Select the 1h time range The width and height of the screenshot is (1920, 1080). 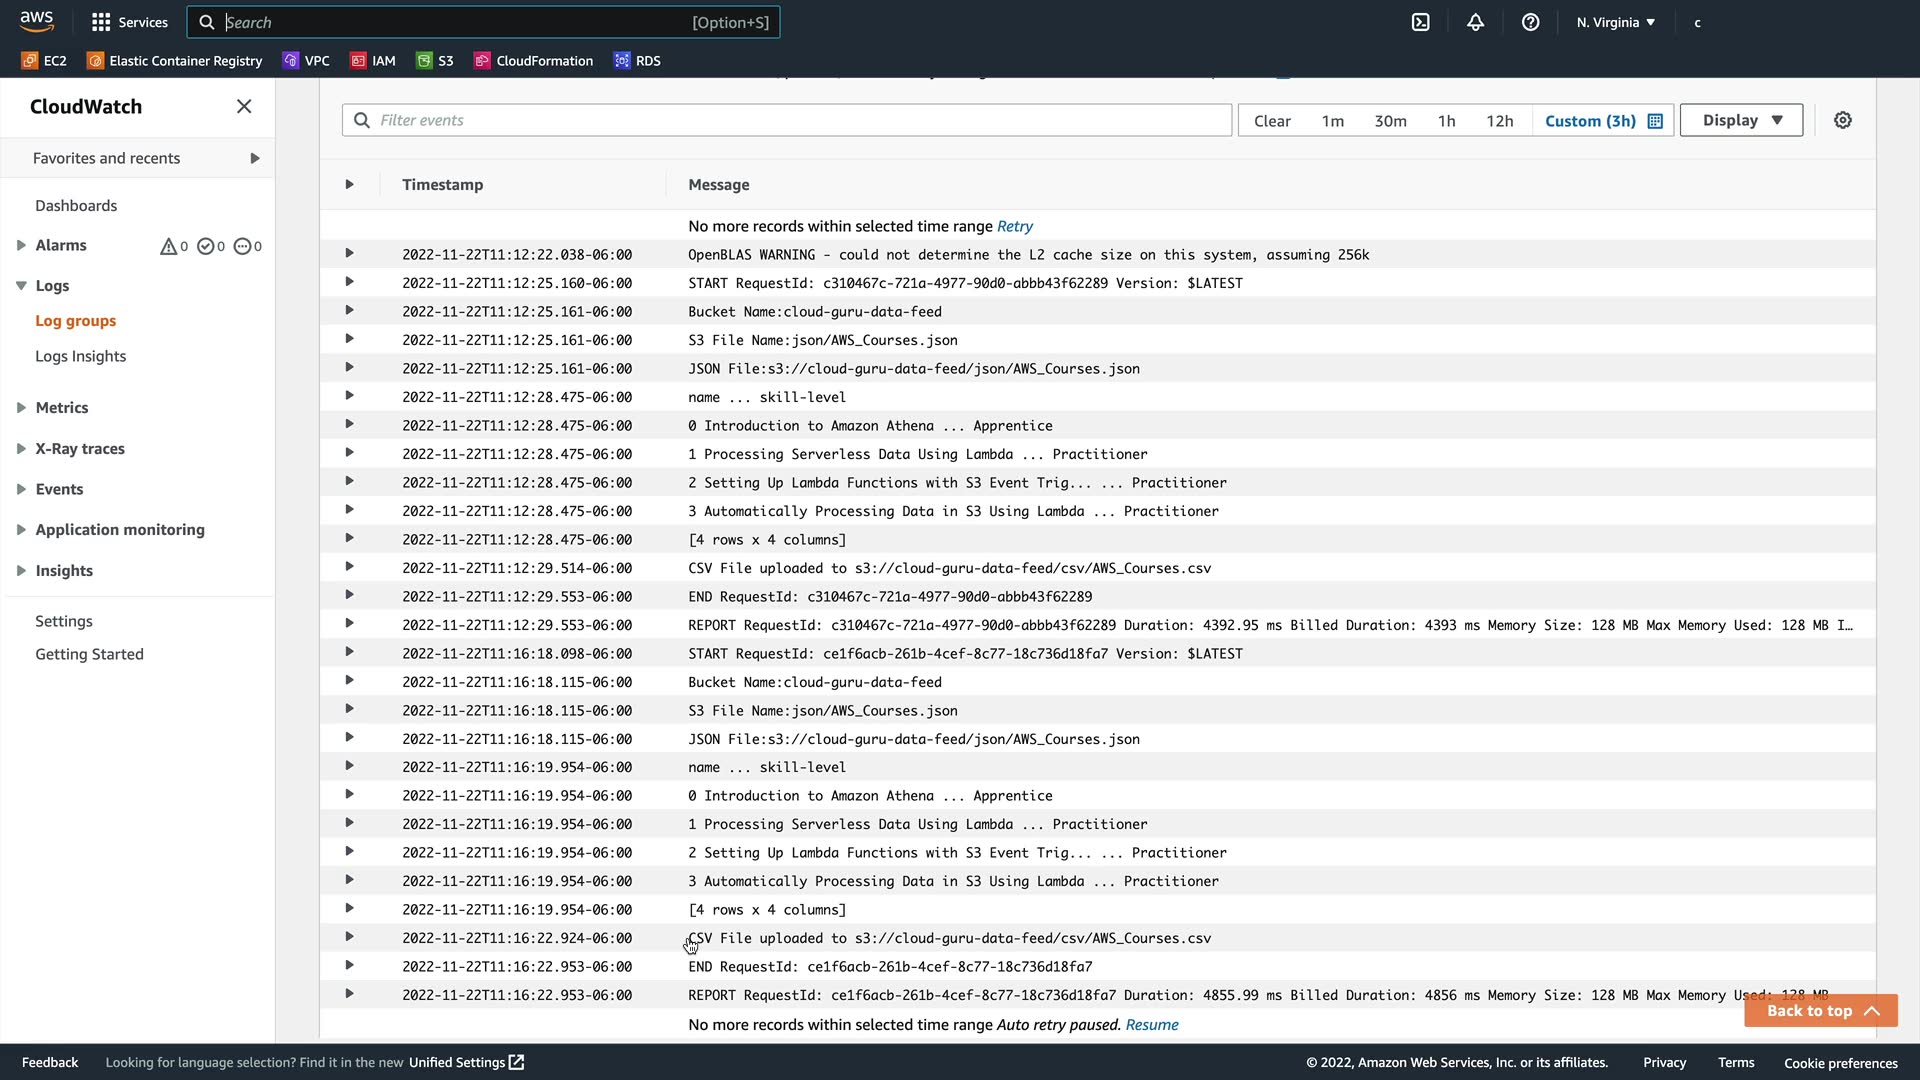pyautogui.click(x=1446, y=121)
